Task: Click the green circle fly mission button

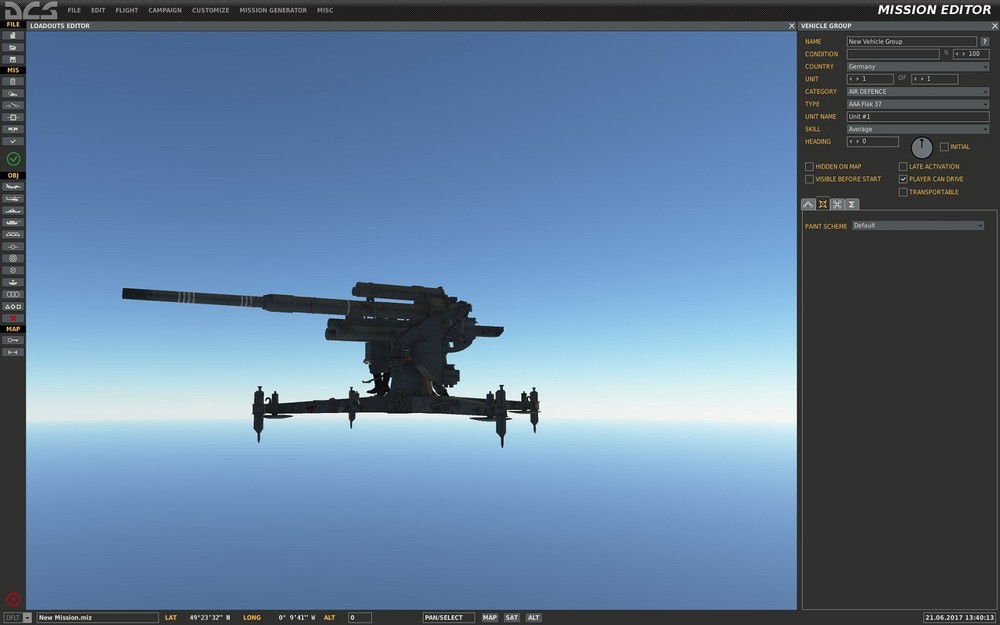Action: pyautogui.click(x=13, y=159)
